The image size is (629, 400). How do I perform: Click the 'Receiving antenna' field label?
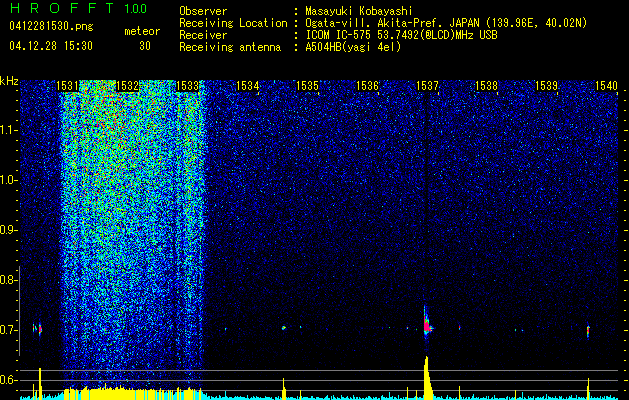click(x=230, y=47)
